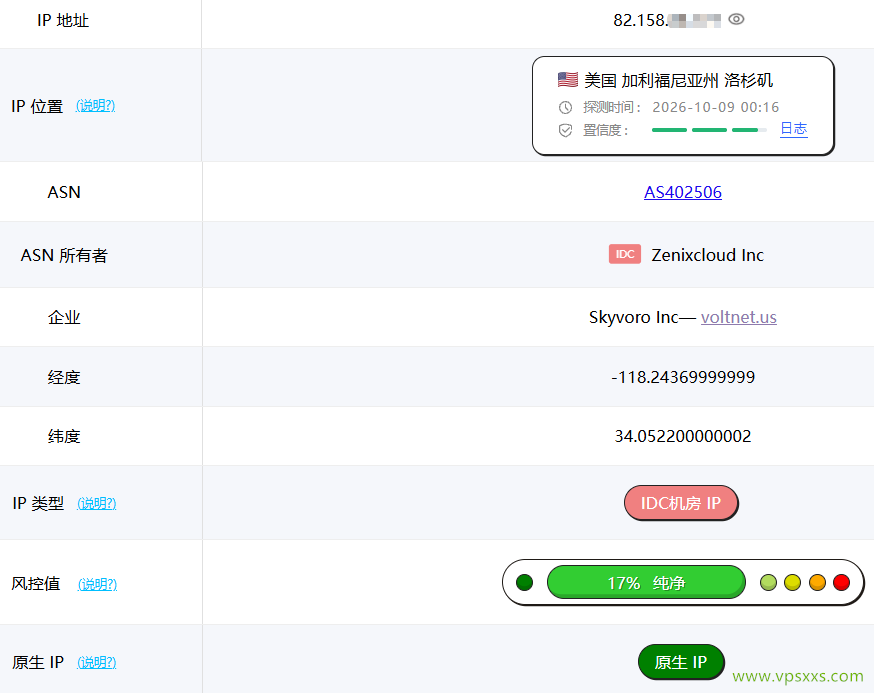Select latitude value 34.052200000002
Image resolution: width=874 pixels, height=693 pixels.
click(x=683, y=436)
